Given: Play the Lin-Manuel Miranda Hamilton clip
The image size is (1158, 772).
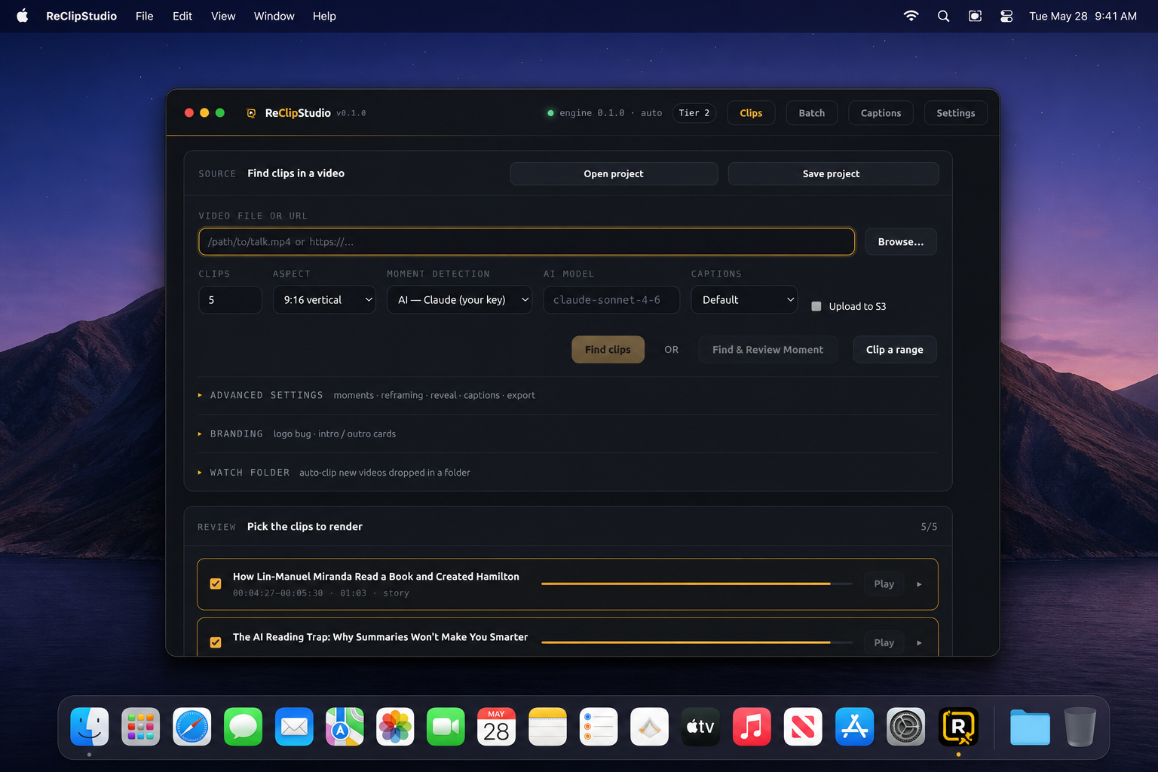Looking at the screenshot, I should (884, 584).
